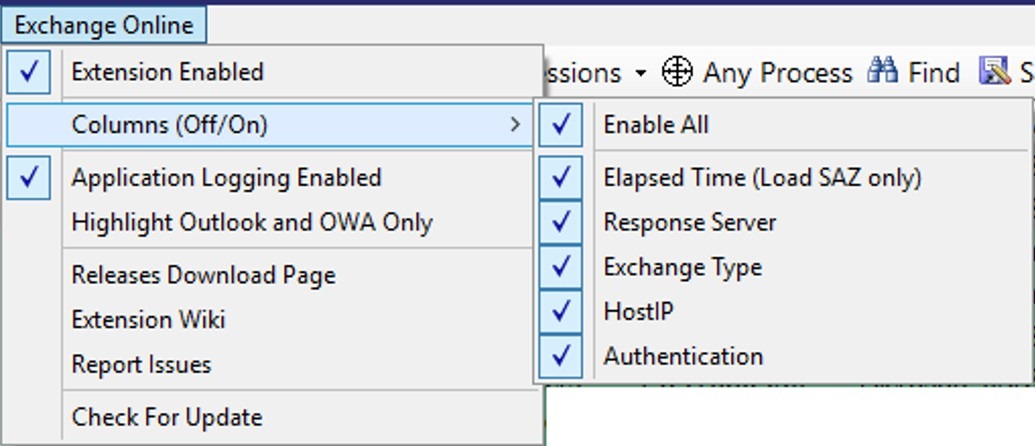
Task: Disable the Elapsed Time column
Action: click(x=560, y=177)
